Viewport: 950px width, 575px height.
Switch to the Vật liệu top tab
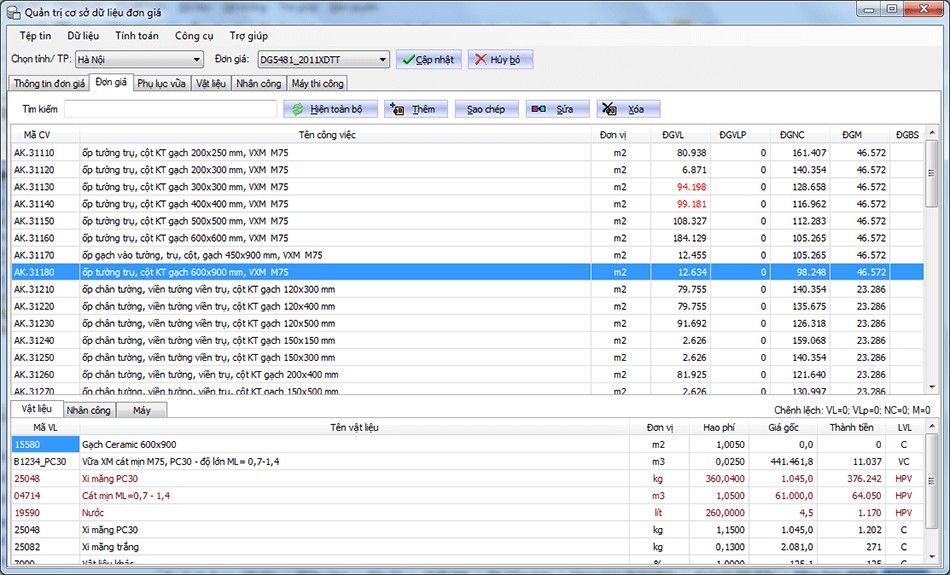coord(210,84)
